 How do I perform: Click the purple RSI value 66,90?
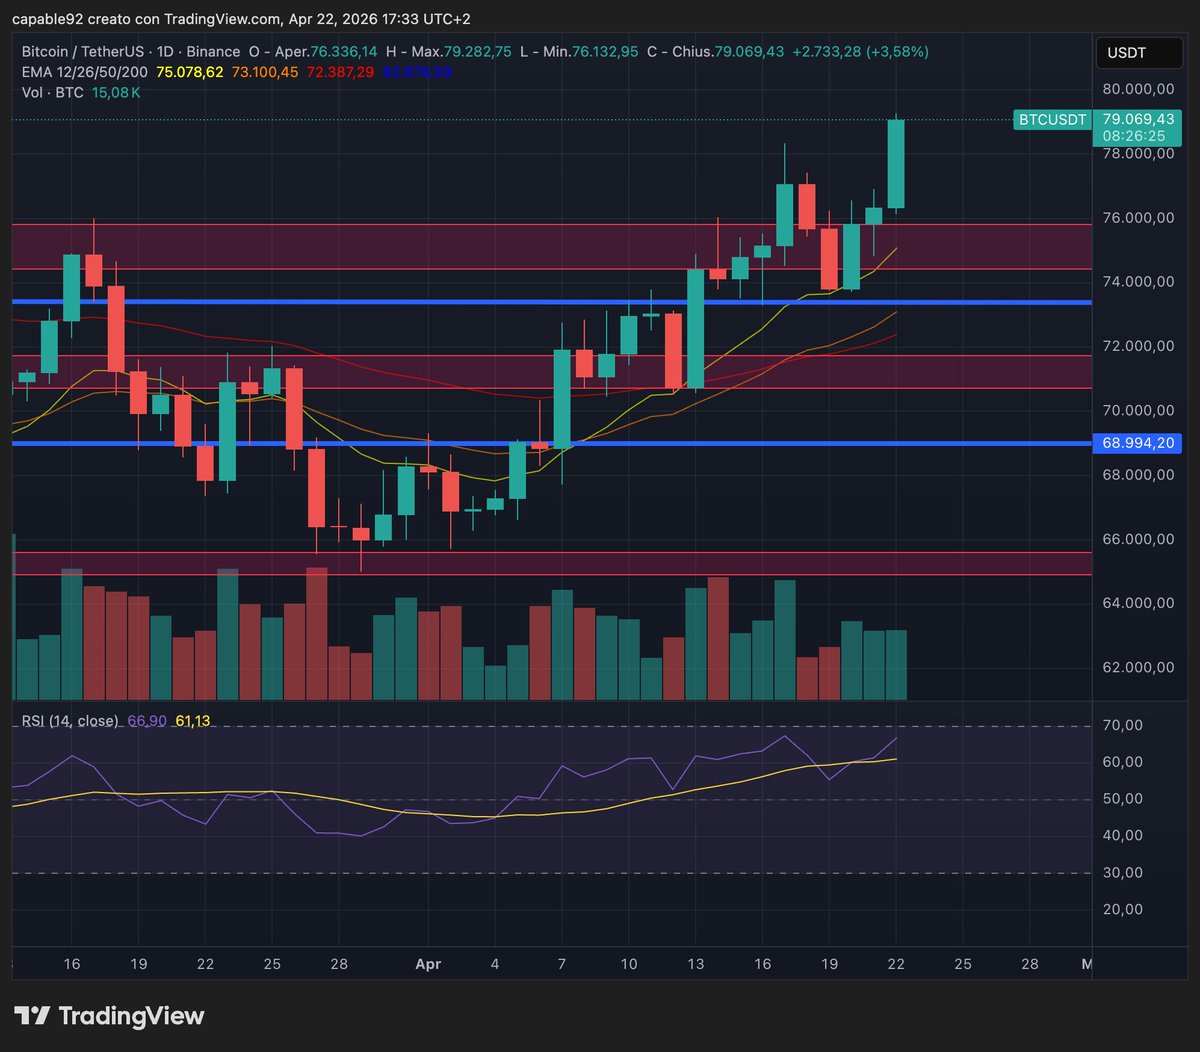coord(147,721)
